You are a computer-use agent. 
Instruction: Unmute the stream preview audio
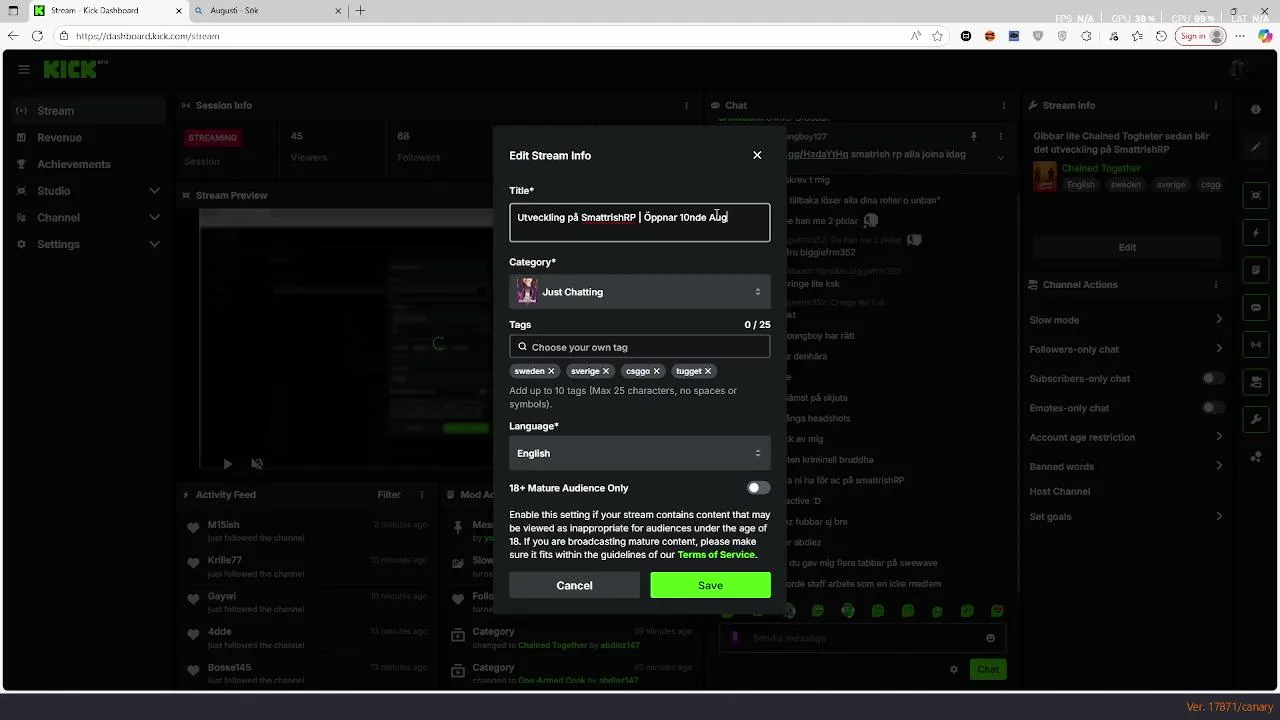[257, 464]
